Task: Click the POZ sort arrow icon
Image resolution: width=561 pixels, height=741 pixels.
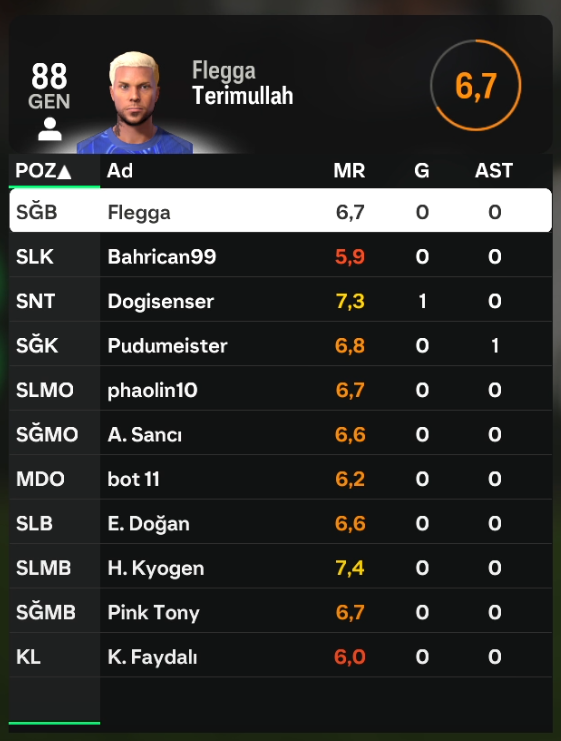Action: [64, 172]
